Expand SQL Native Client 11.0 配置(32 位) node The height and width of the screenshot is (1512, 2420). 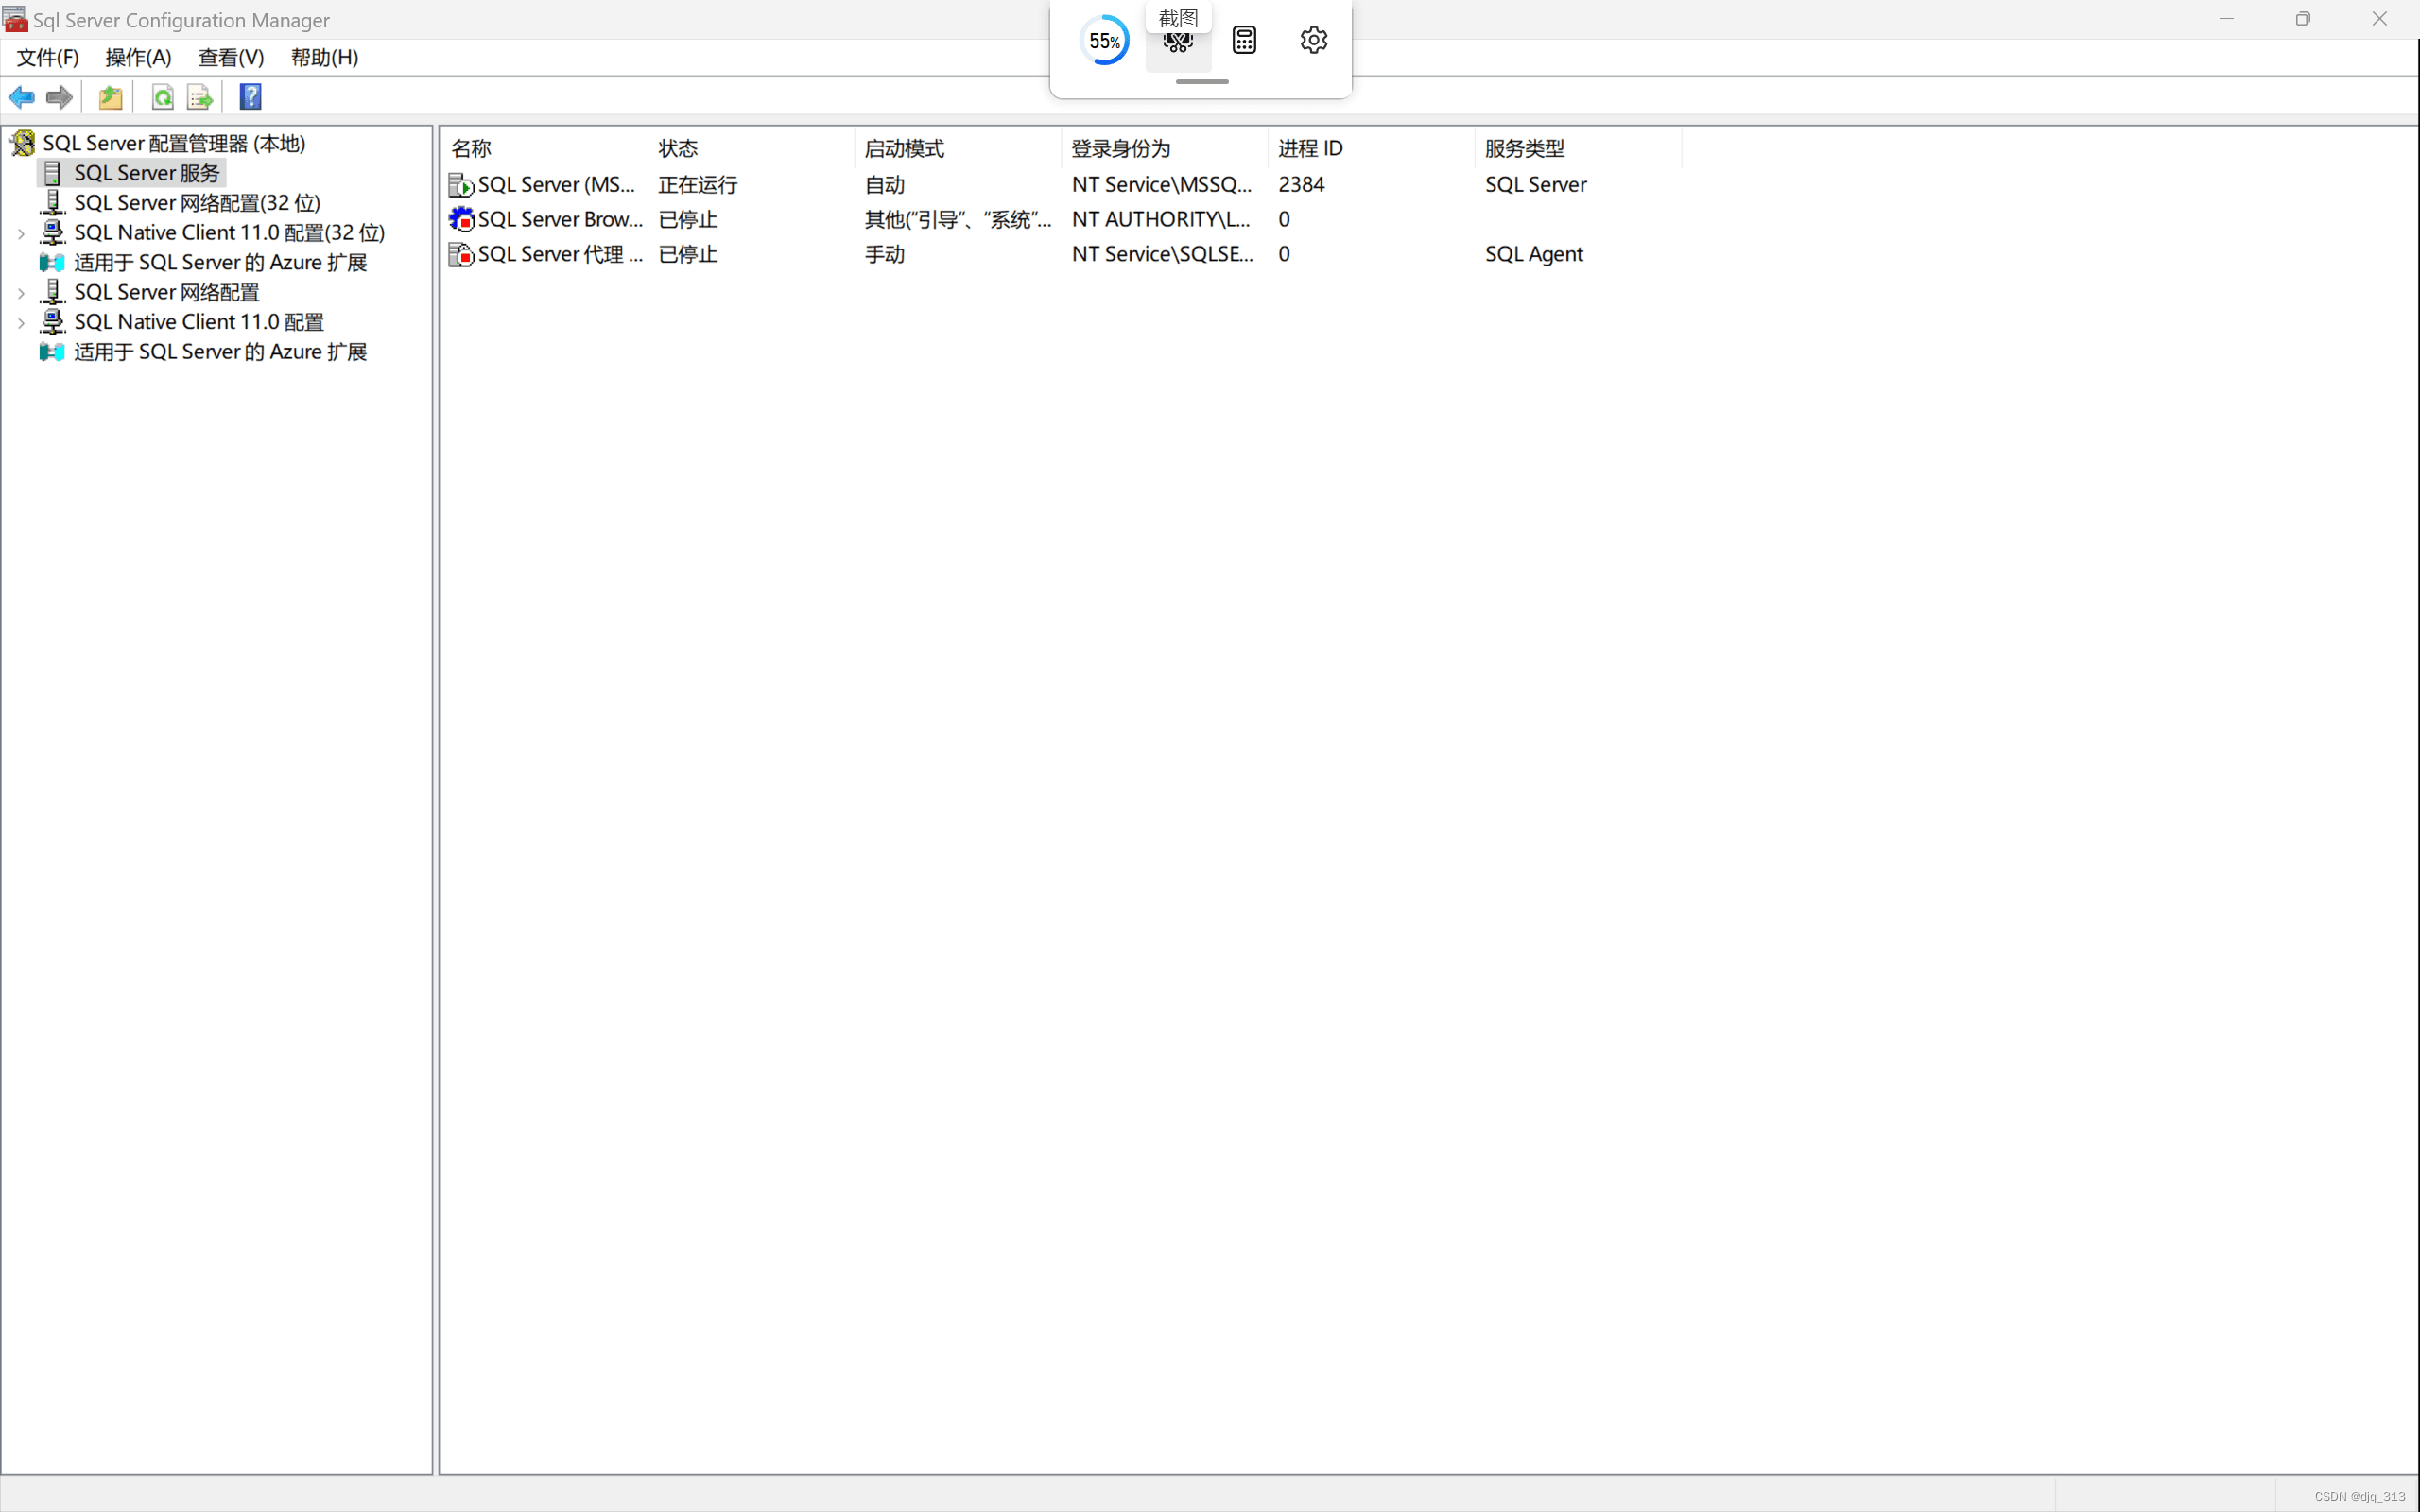(21, 233)
